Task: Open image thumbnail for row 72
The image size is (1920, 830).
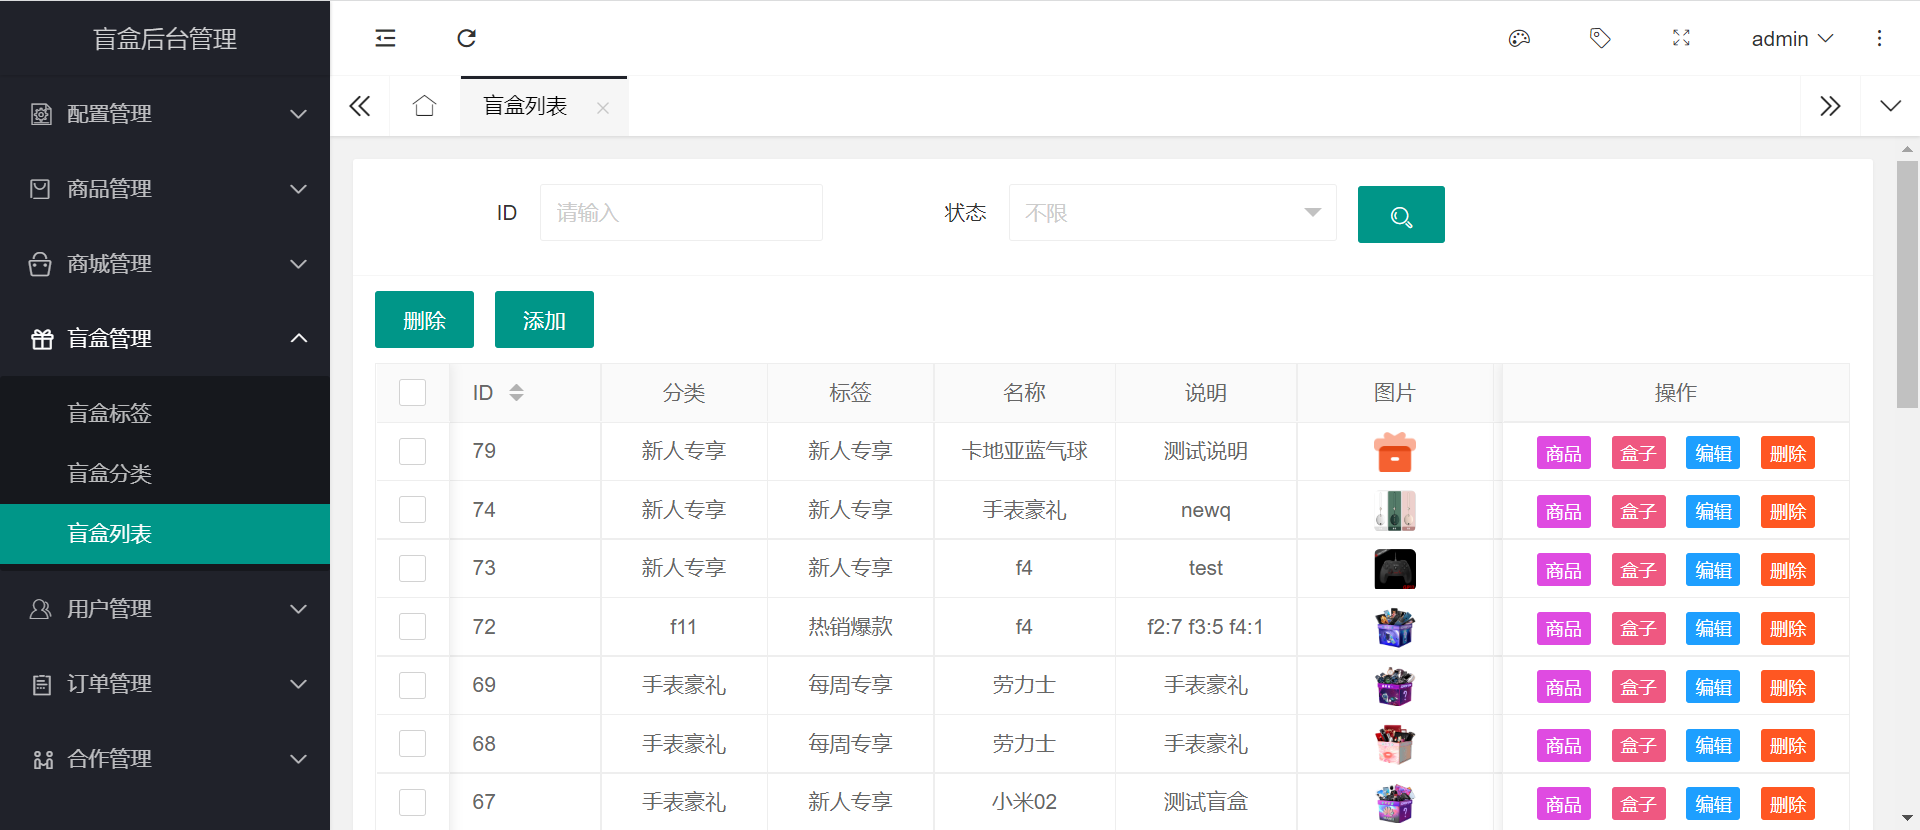Action: pos(1395,627)
